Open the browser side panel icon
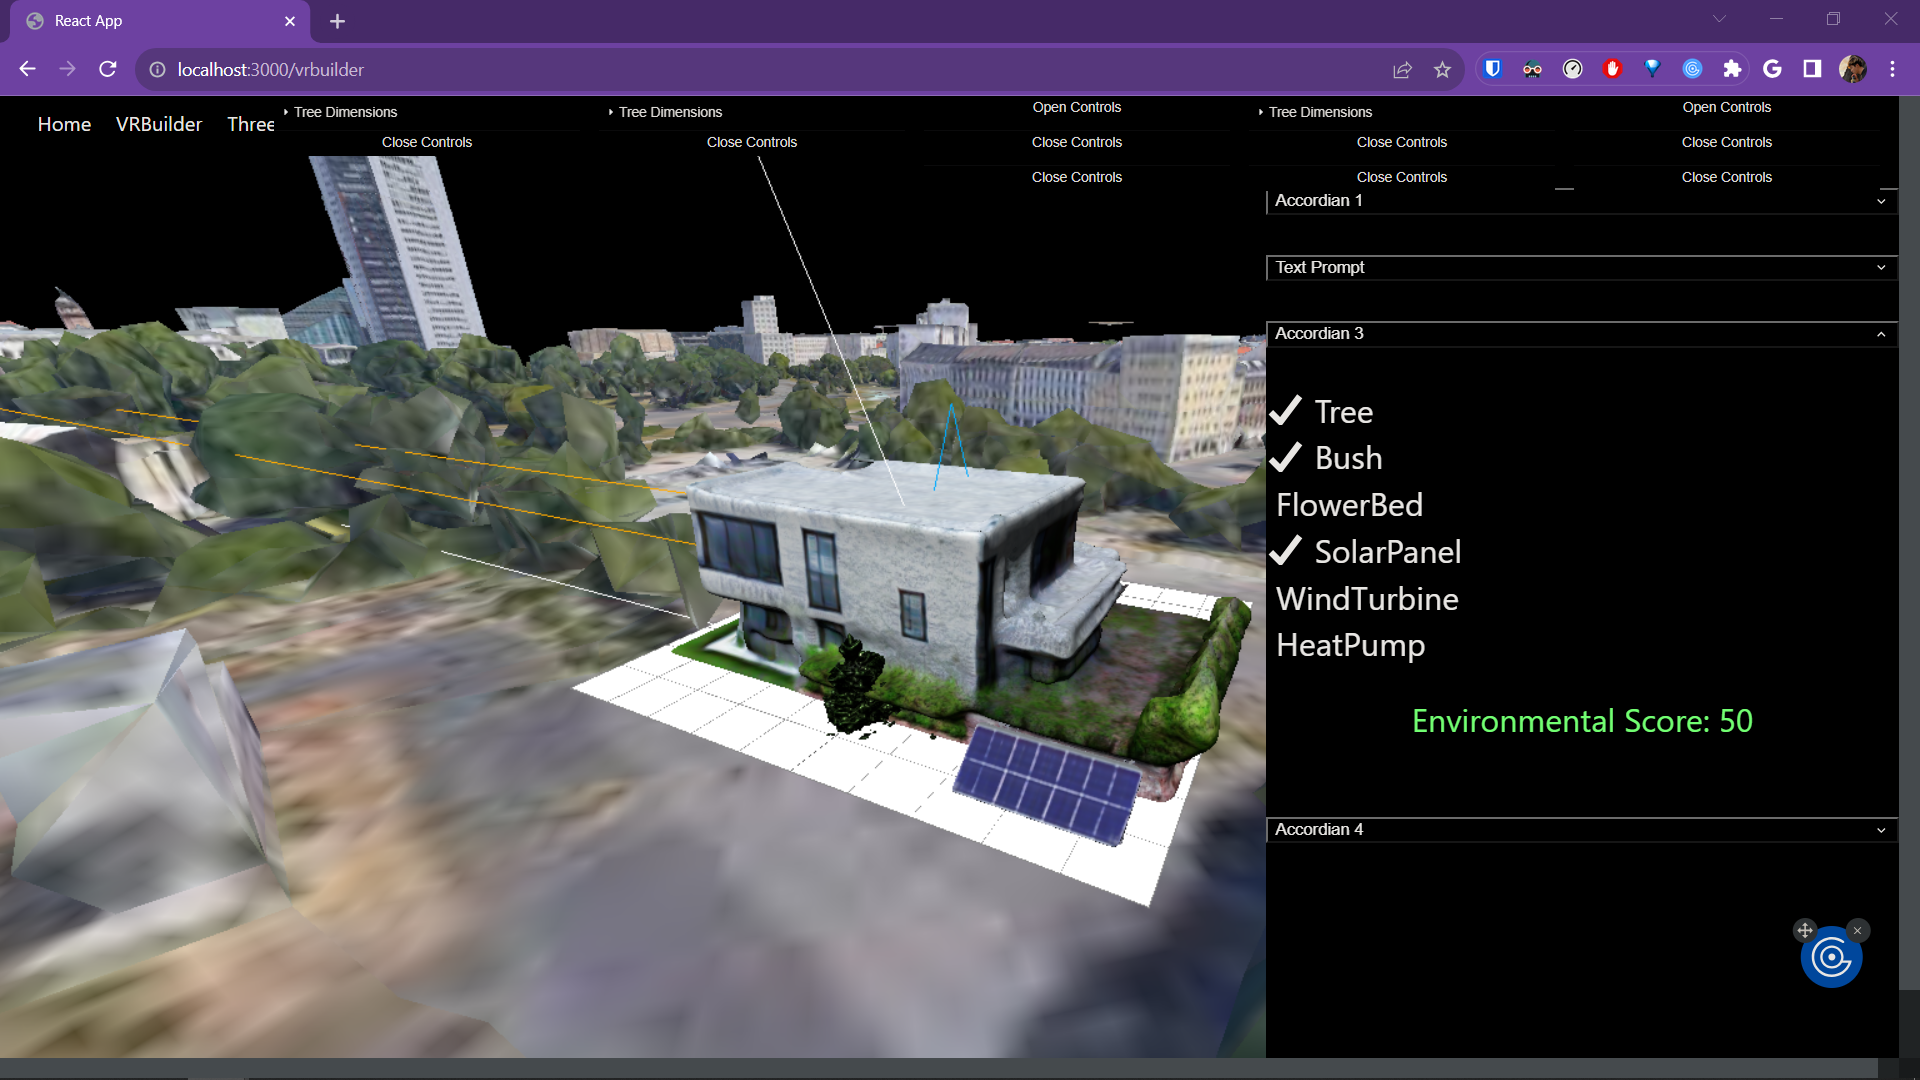The height and width of the screenshot is (1080, 1920). (x=1812, y=69)
